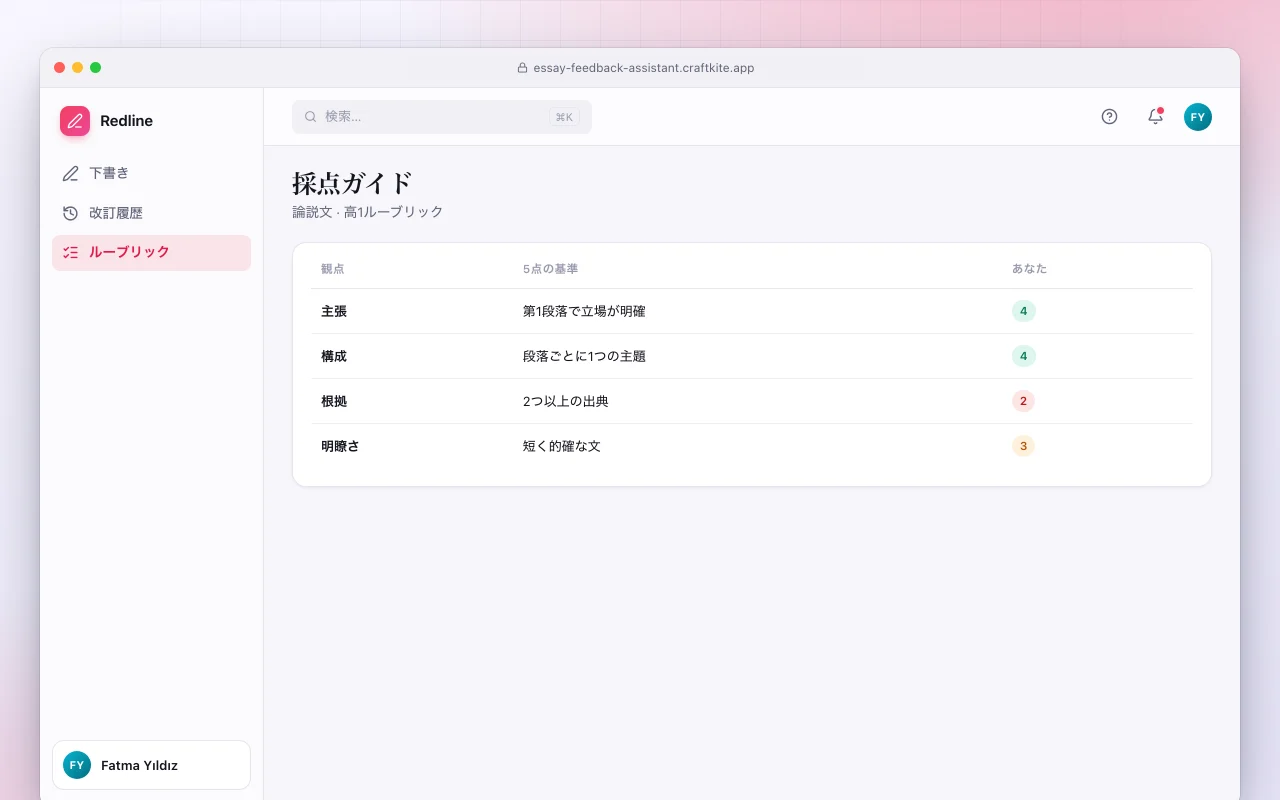1280x800 pixels.
Task: Open the FY avatar in top bar
Action: pyautogui.click(x=1198, y=117)
